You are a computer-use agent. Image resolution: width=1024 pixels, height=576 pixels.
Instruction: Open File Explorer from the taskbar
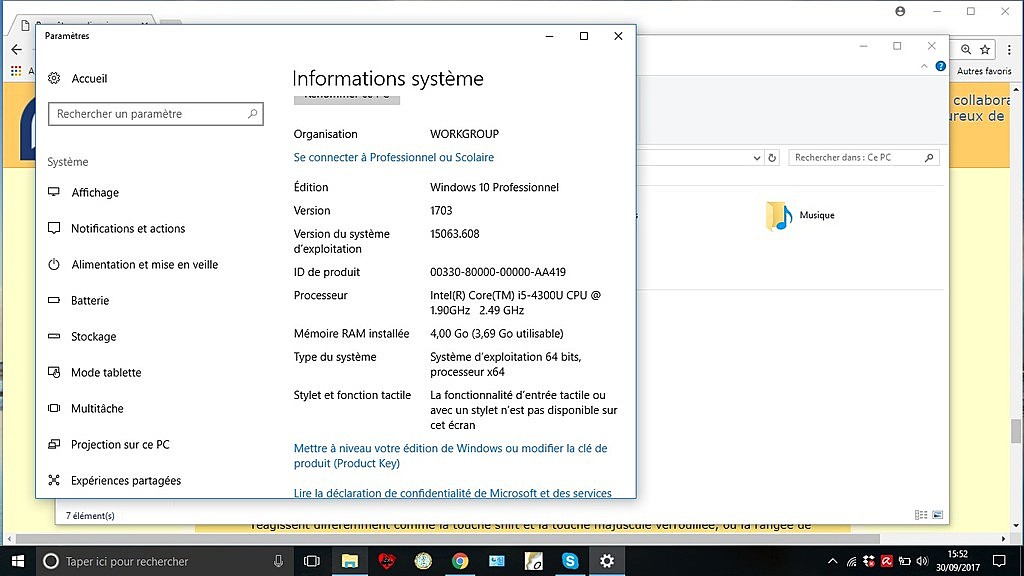(x=350, y=561)
